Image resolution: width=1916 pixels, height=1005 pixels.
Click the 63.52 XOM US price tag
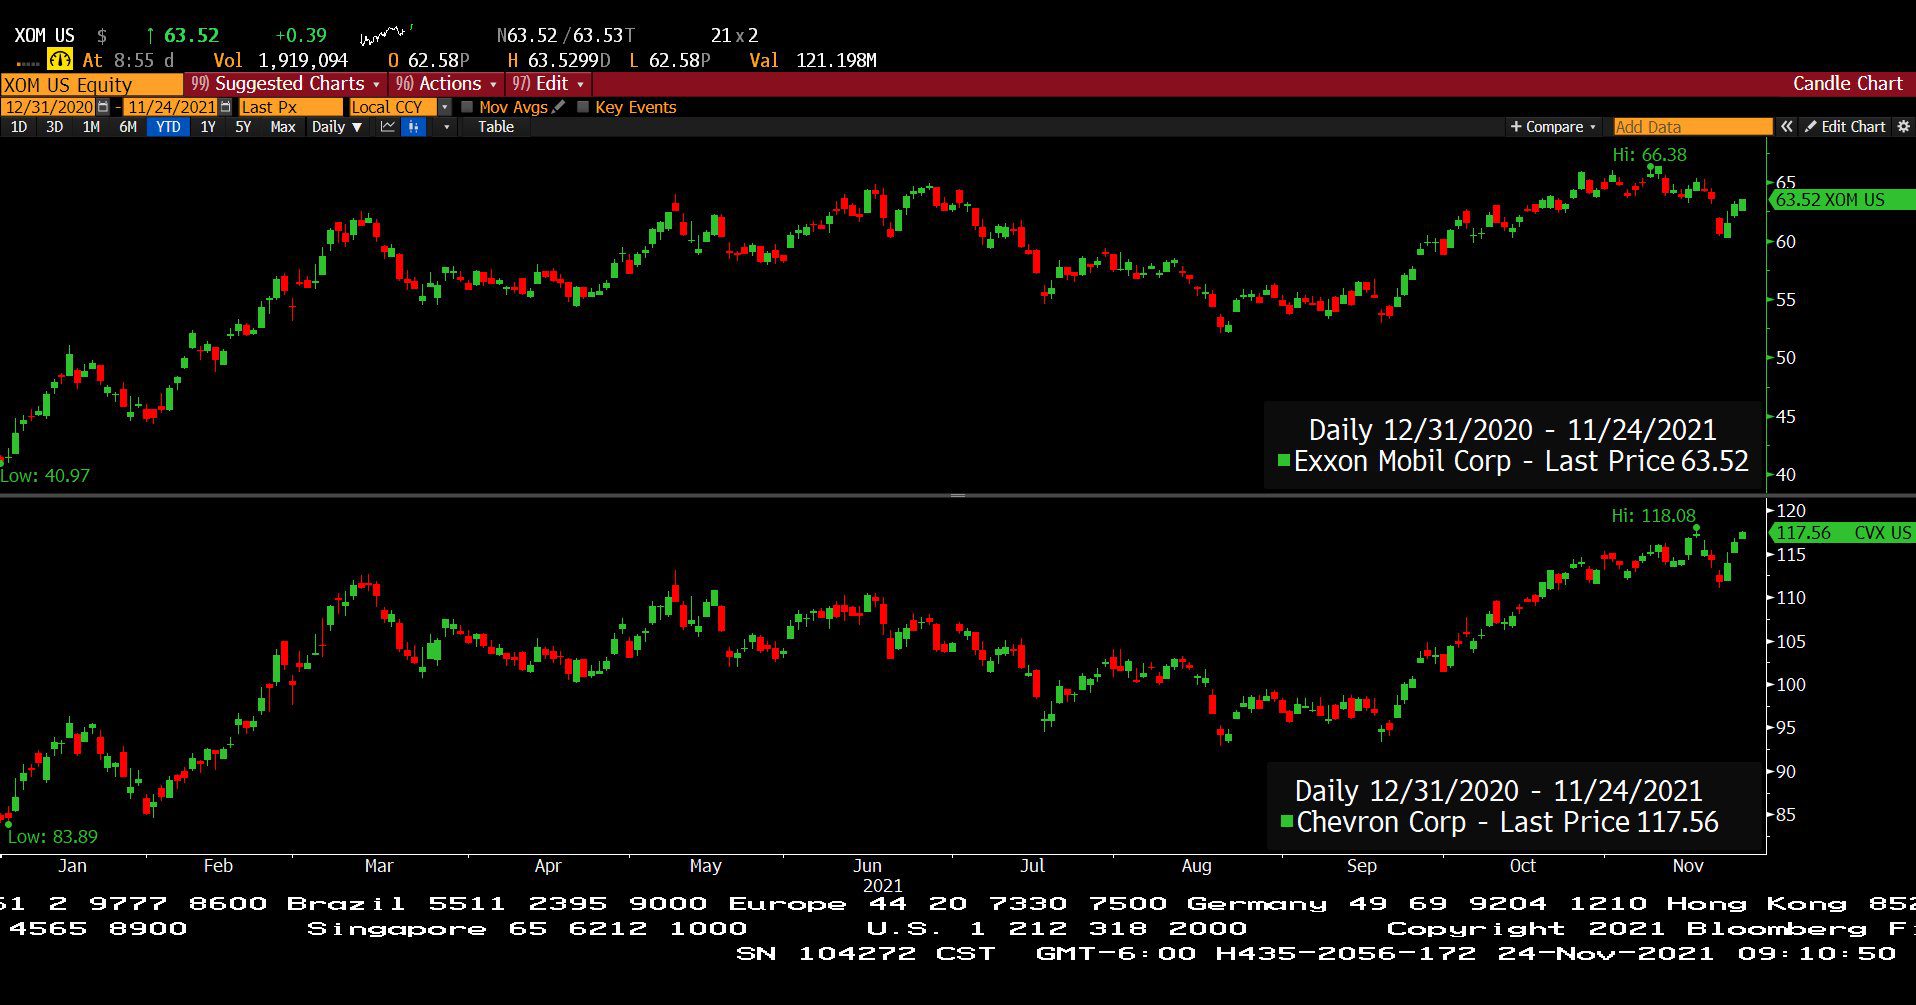click(x=1842, y=200)
